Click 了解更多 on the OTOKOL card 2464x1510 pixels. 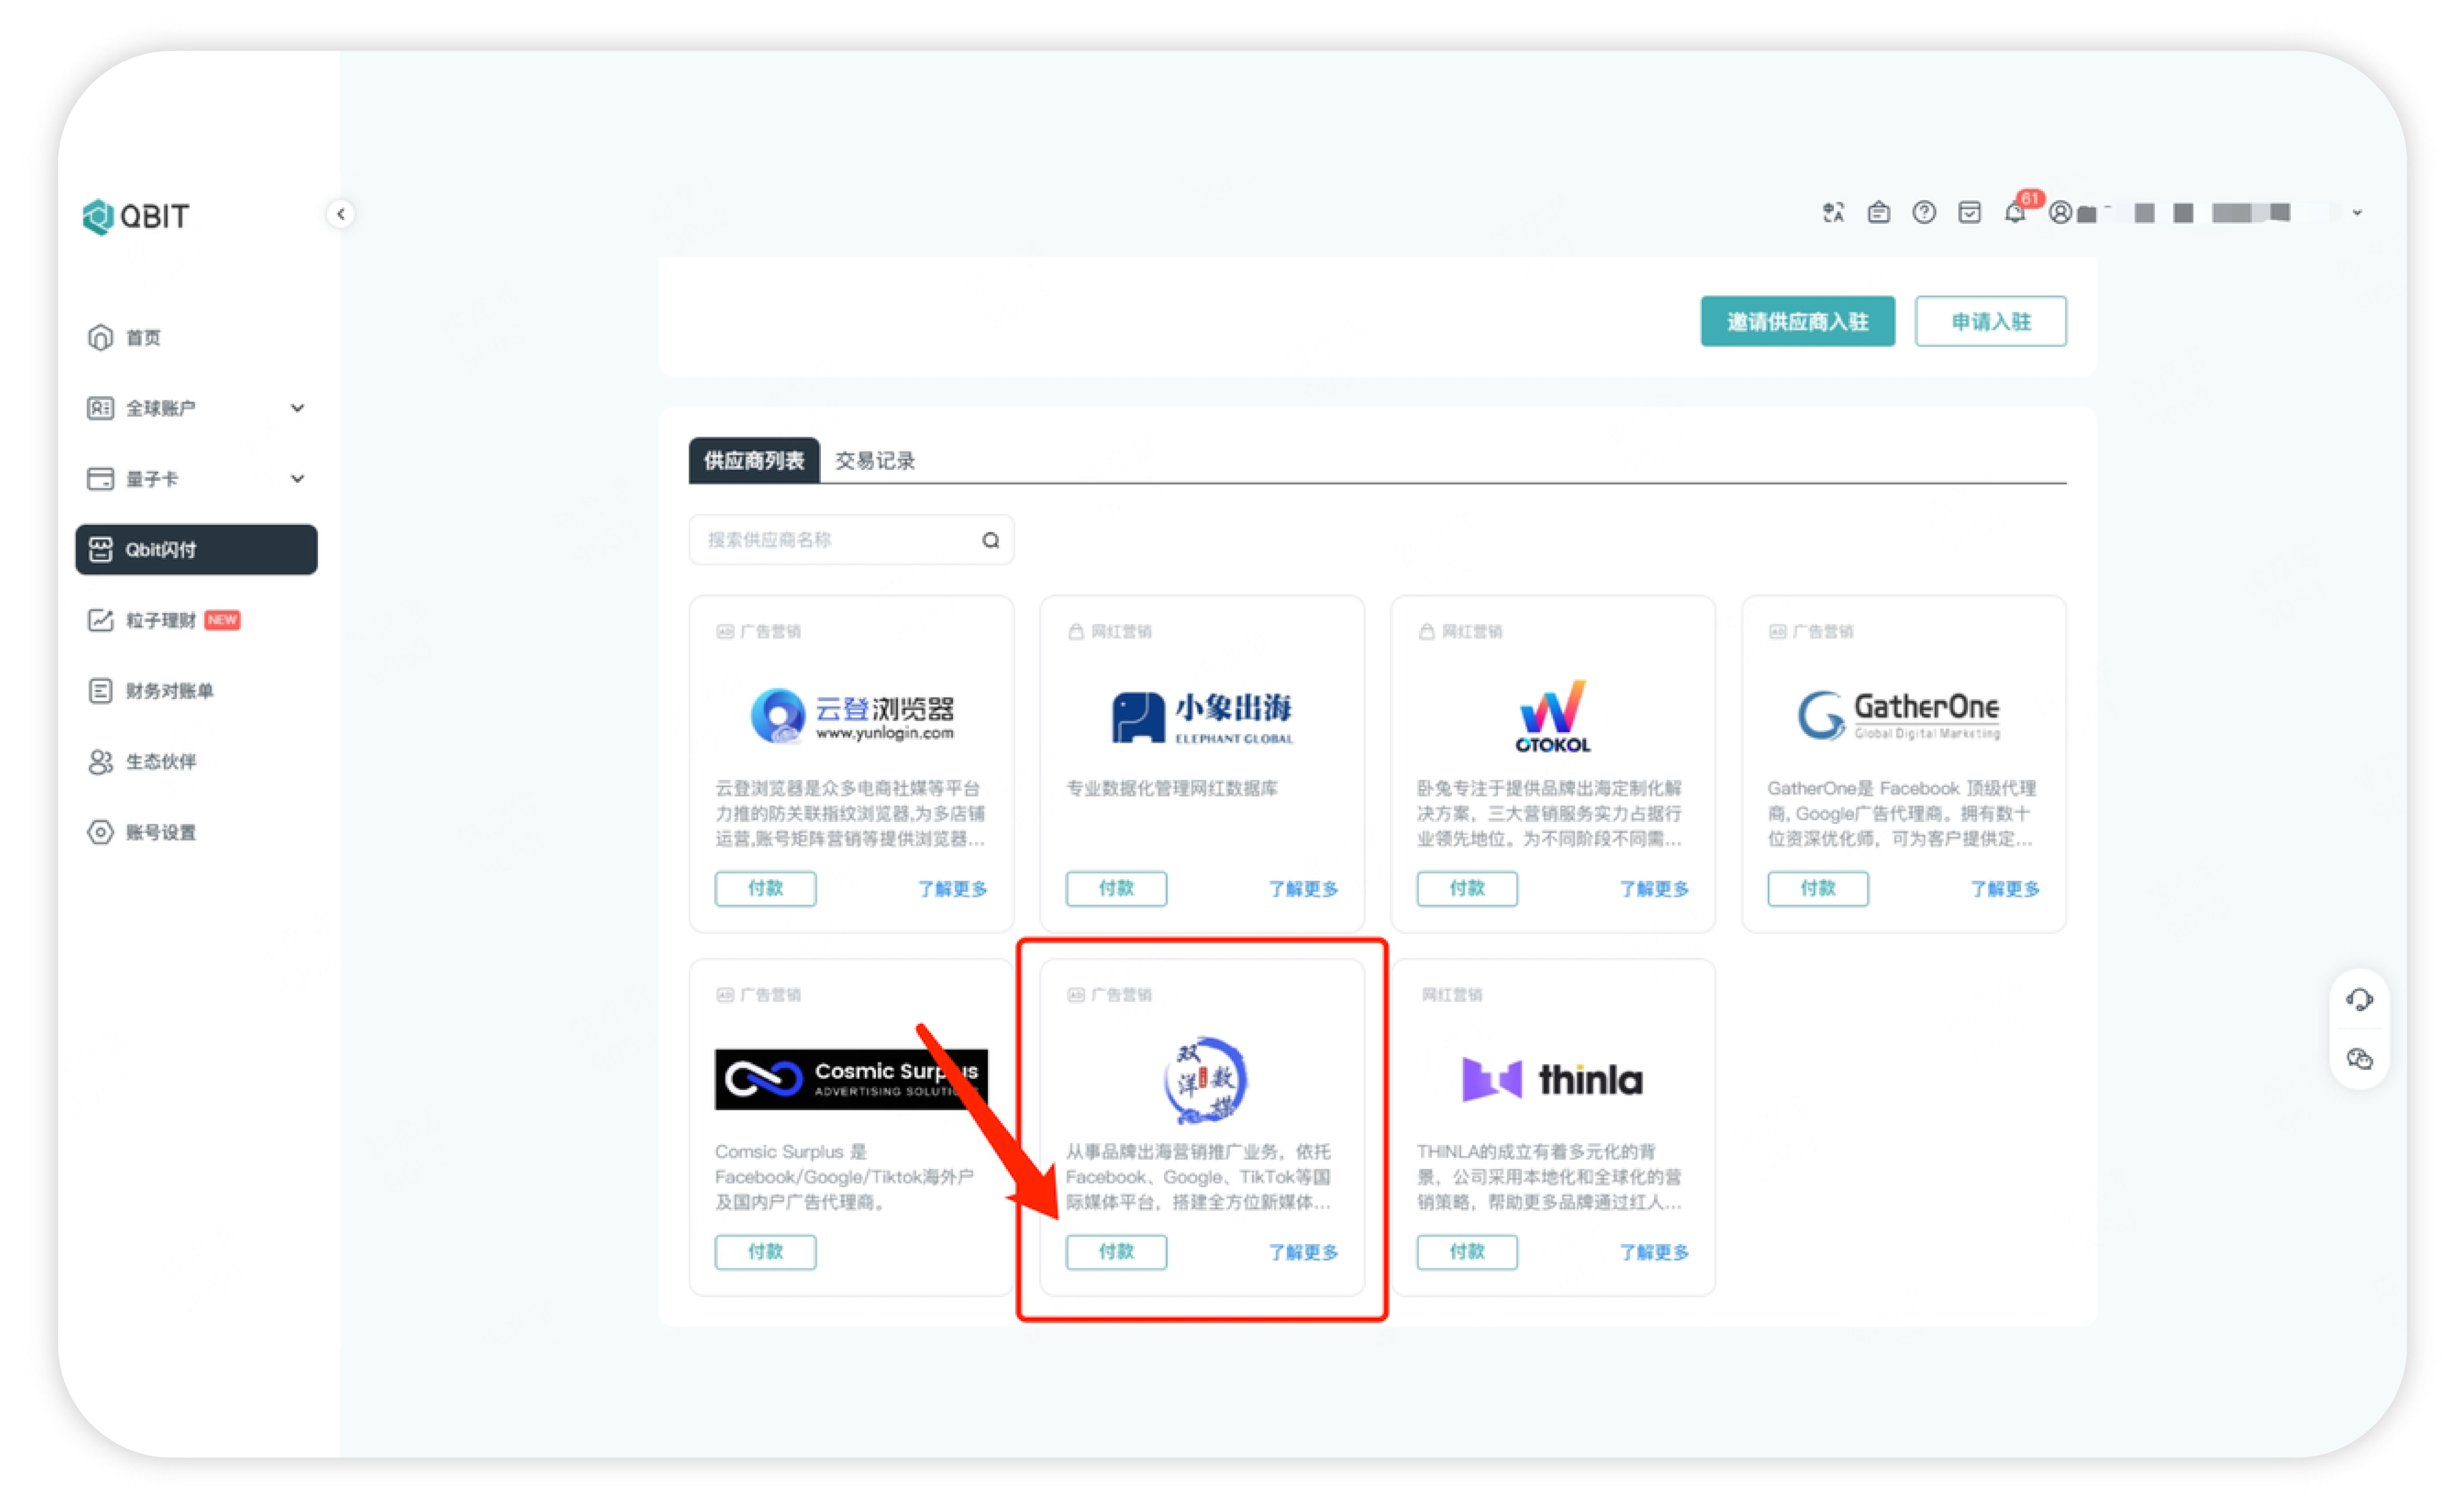coord(1654,888)
